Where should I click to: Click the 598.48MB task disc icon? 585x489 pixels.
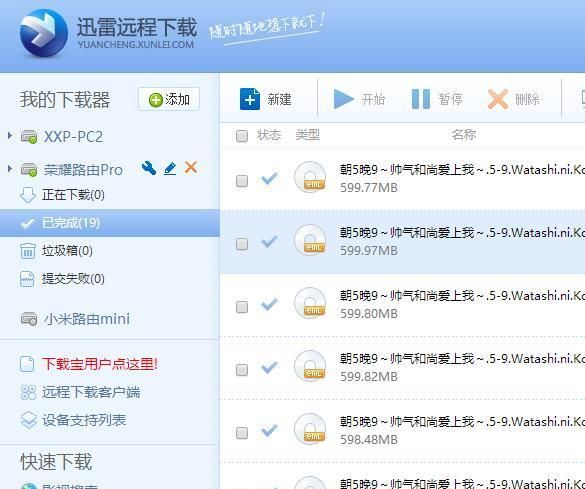point(310,429)
